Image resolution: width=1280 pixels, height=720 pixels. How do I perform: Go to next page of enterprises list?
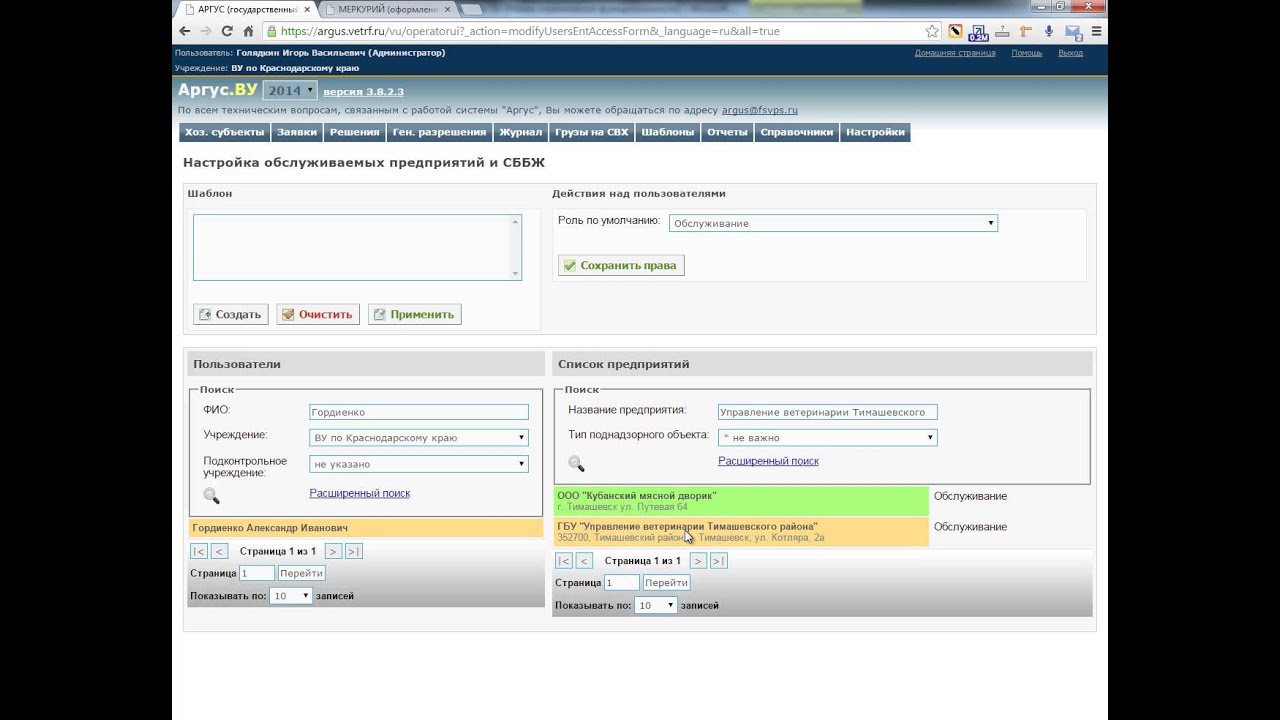(698, 561)
